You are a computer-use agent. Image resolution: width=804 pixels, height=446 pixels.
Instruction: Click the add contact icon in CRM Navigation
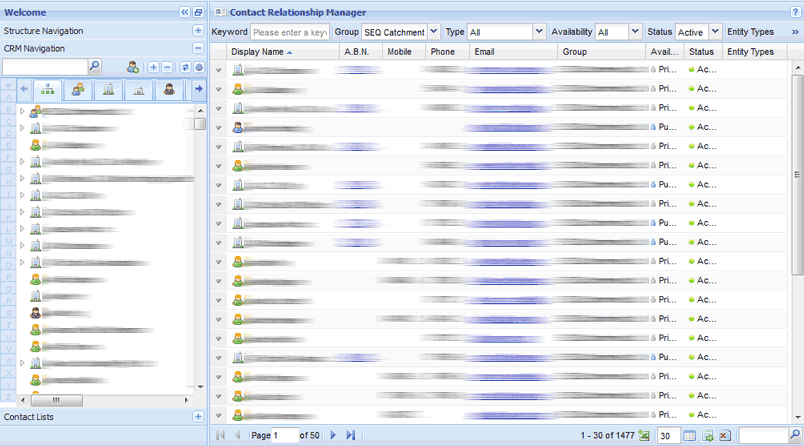(132, 67)
